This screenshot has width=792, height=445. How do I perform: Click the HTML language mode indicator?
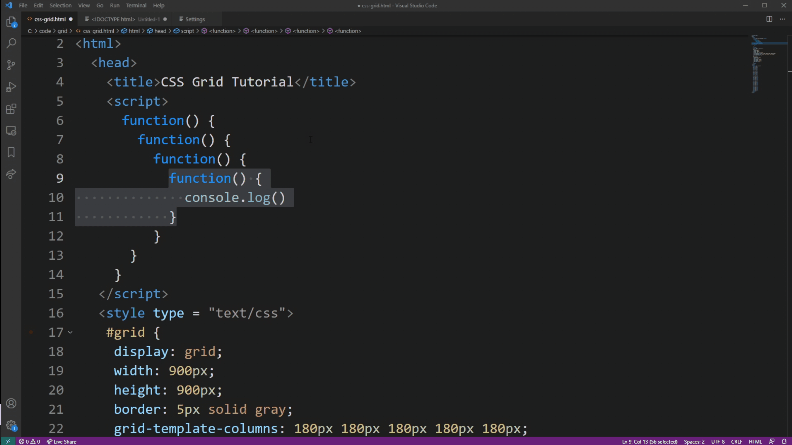(755, 441)
